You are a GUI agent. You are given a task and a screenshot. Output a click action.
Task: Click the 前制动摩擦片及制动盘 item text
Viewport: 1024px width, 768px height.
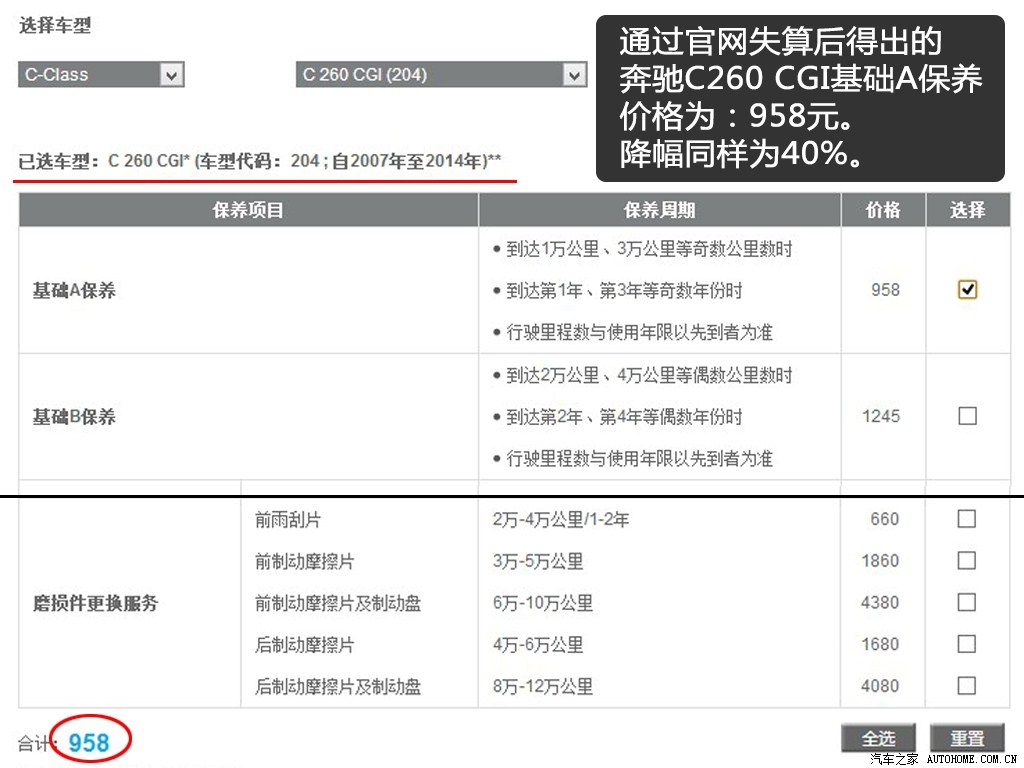[x=338, y=603]
